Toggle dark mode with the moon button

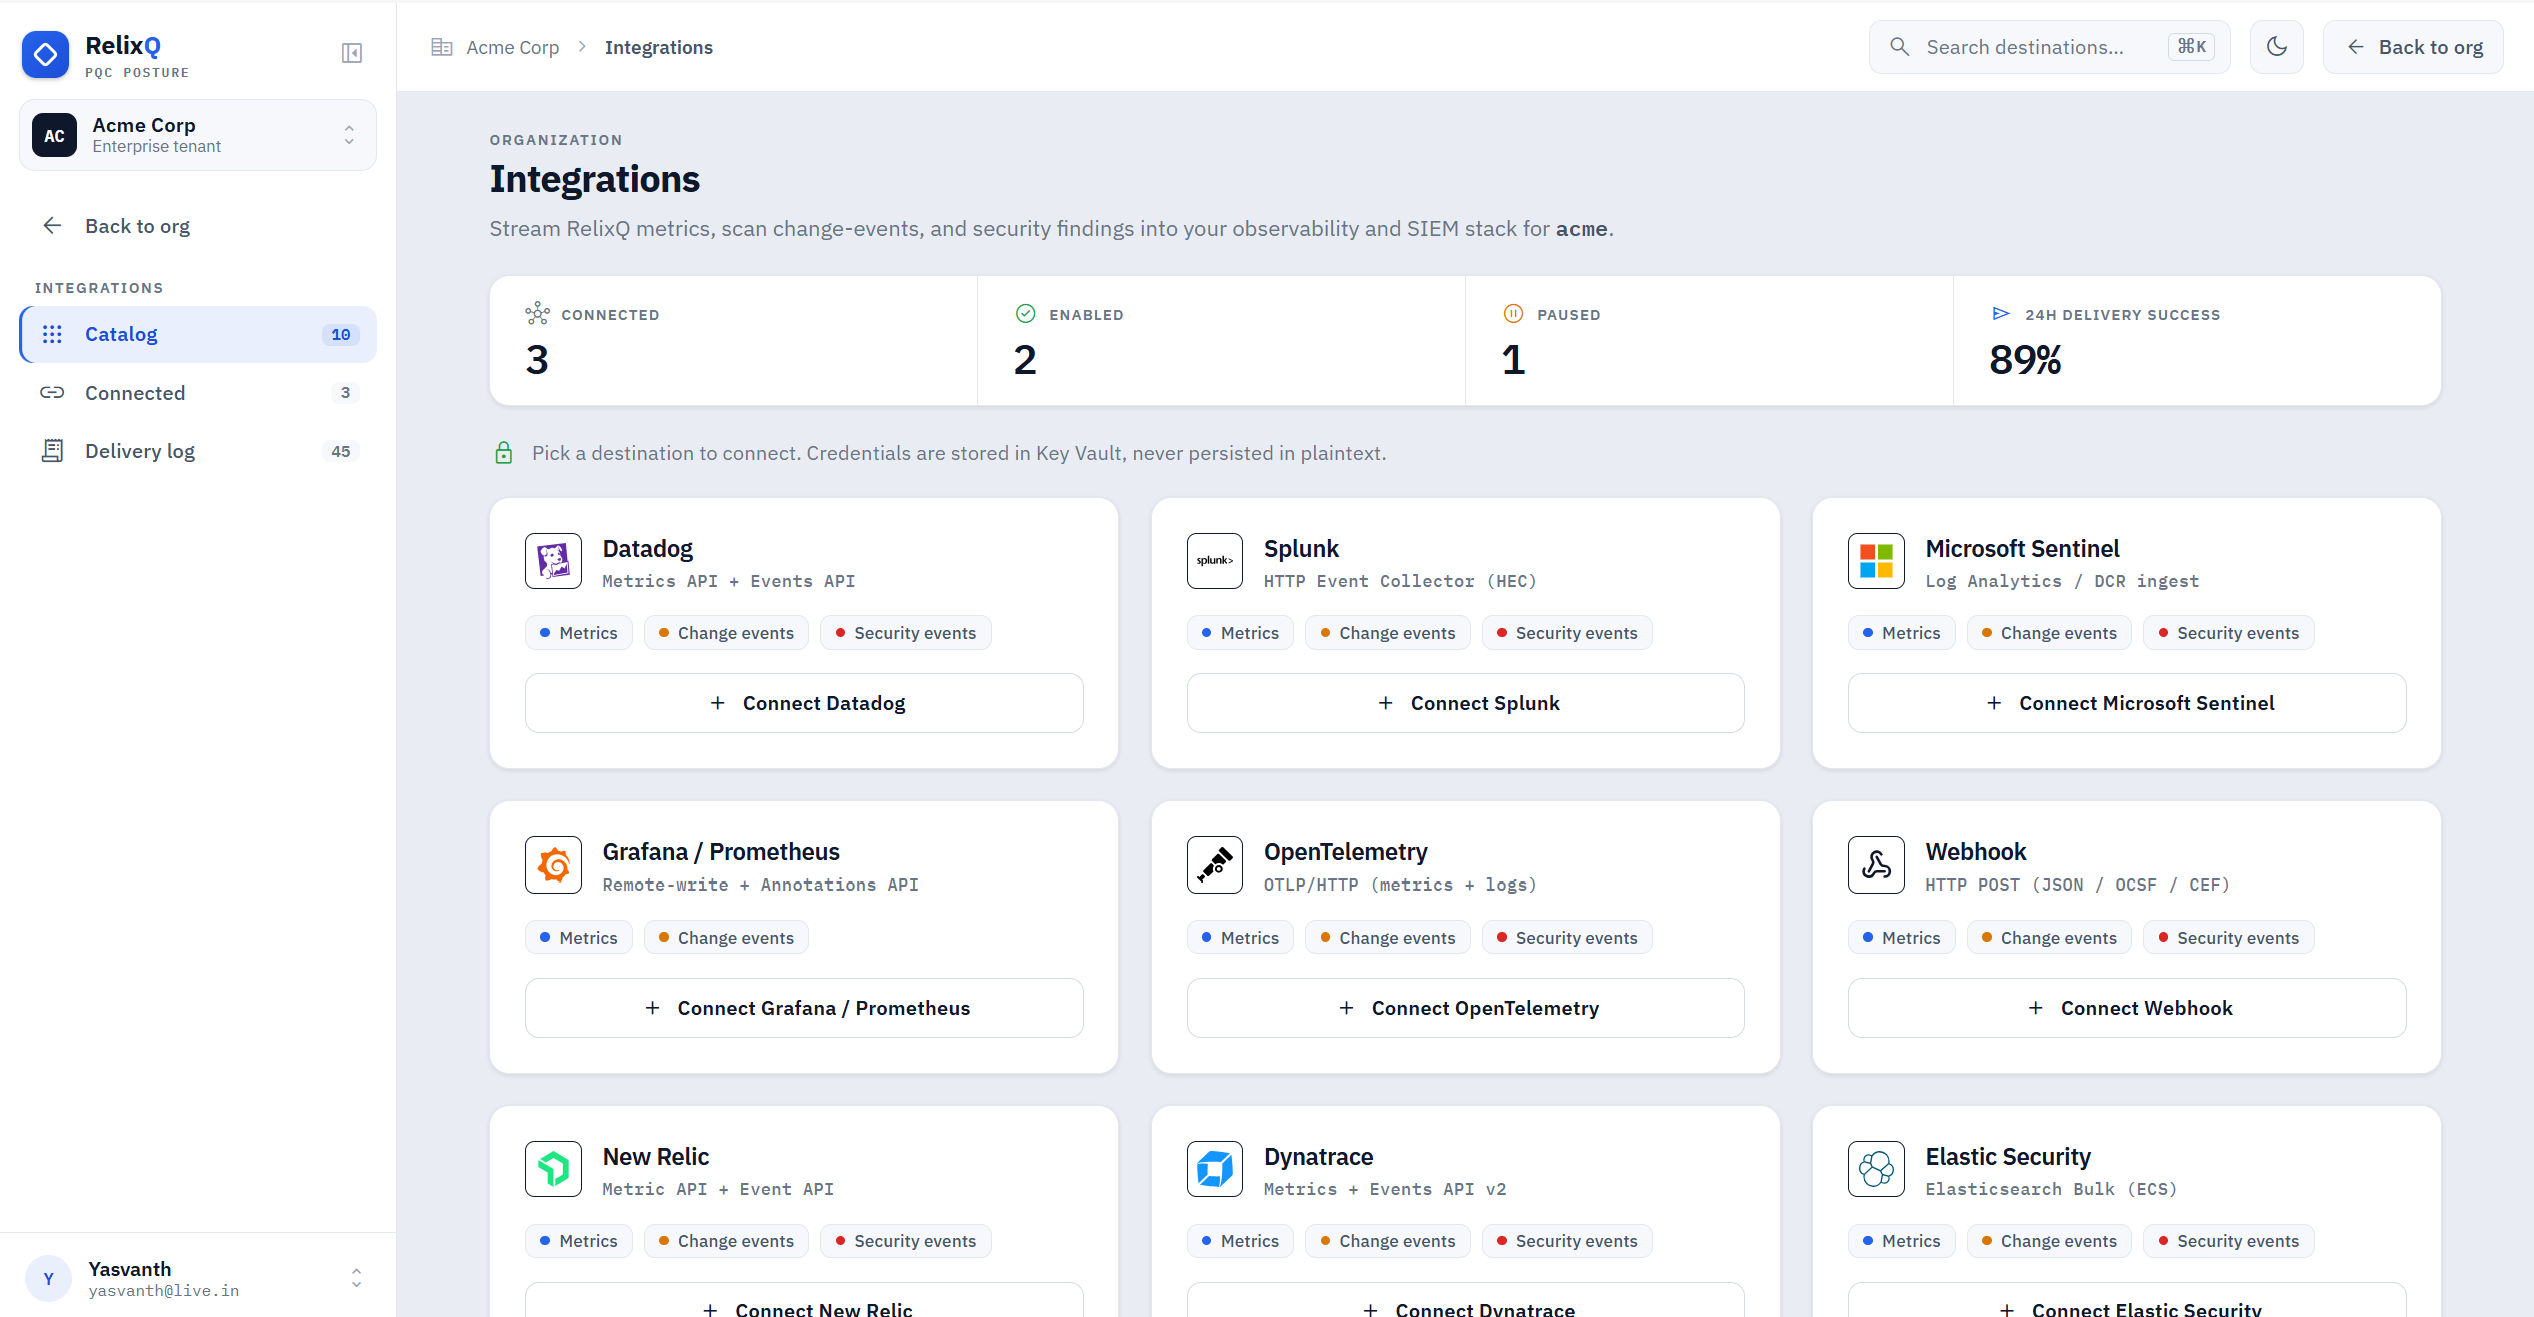point(2276,47)
